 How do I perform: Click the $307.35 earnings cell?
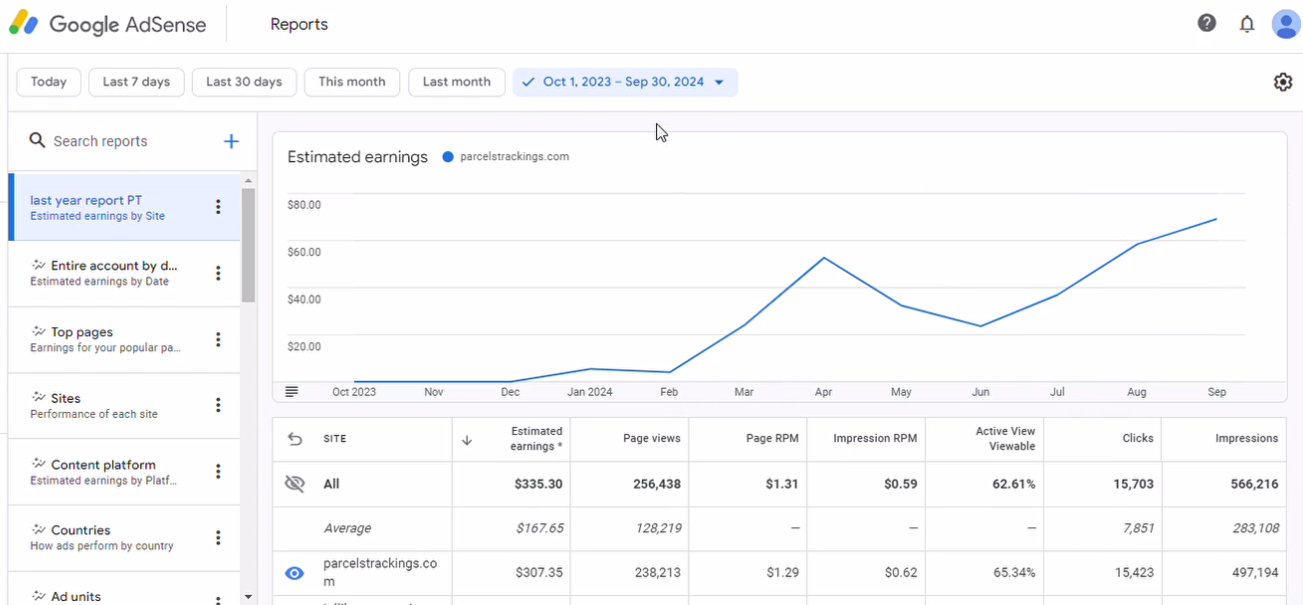tap(539, 573)
